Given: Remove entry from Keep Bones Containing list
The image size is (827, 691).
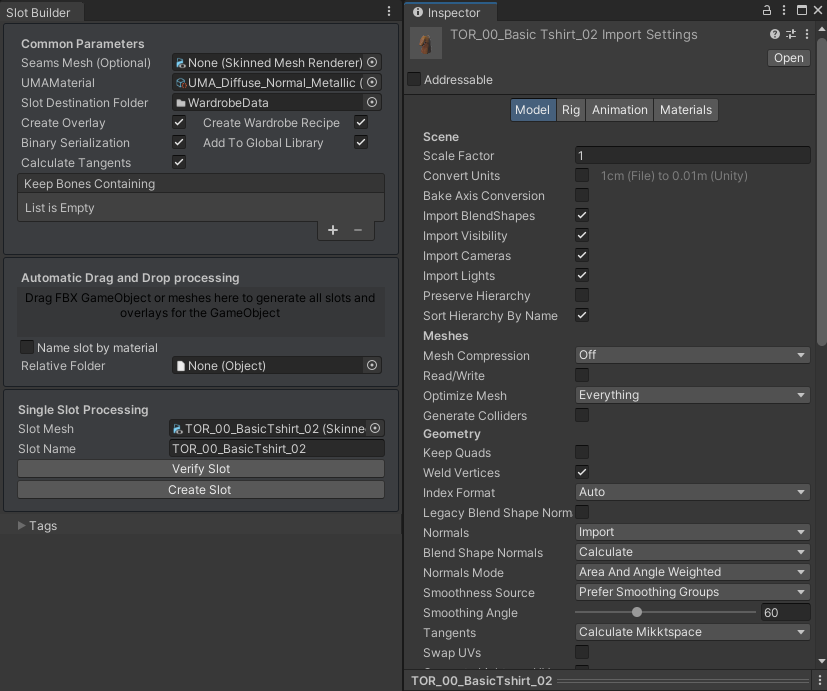Looking at the screenshot, I should pyautogui.click(x=358, y=230).
